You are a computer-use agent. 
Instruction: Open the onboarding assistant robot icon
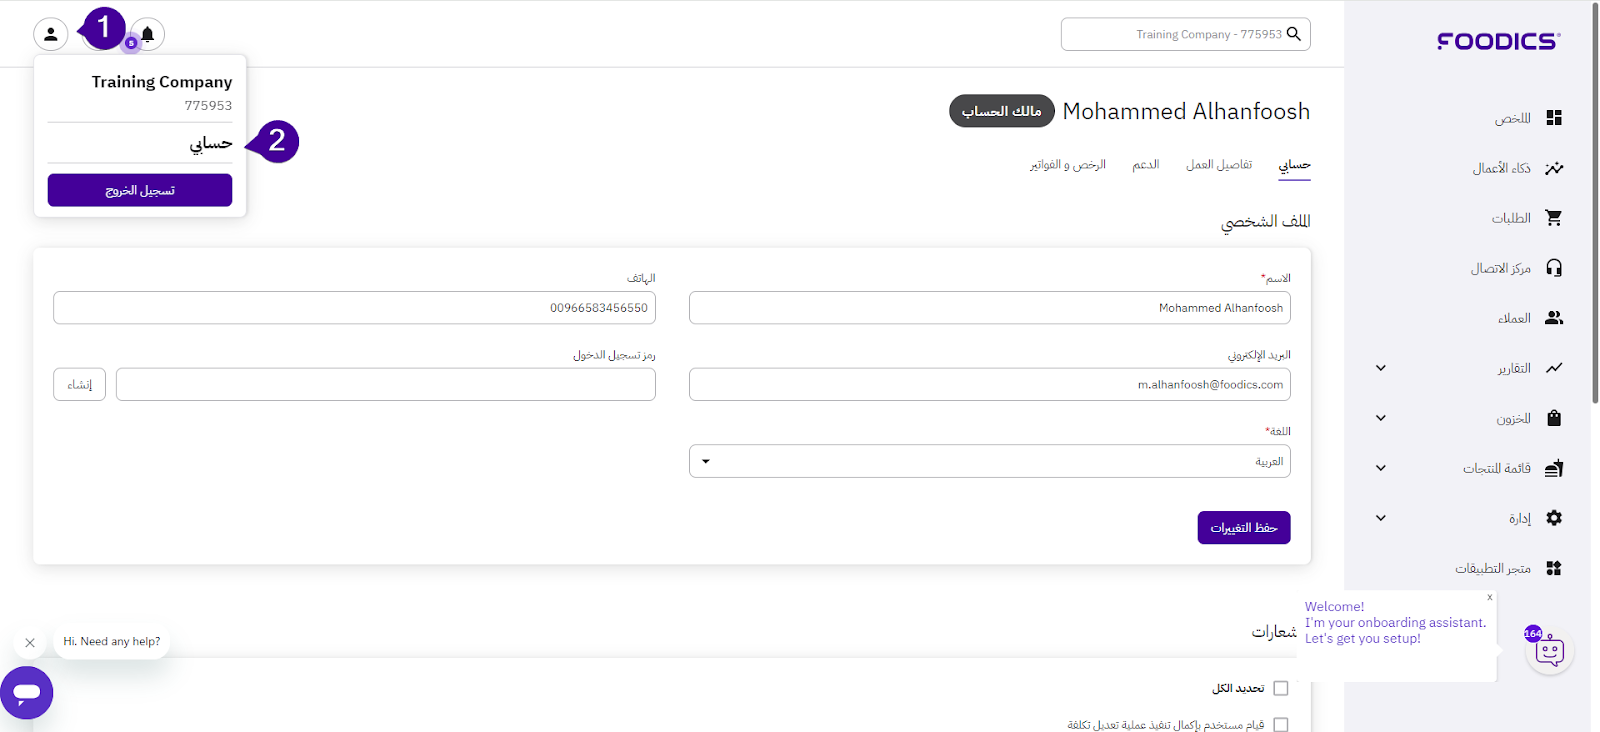tap(1549, 652)
